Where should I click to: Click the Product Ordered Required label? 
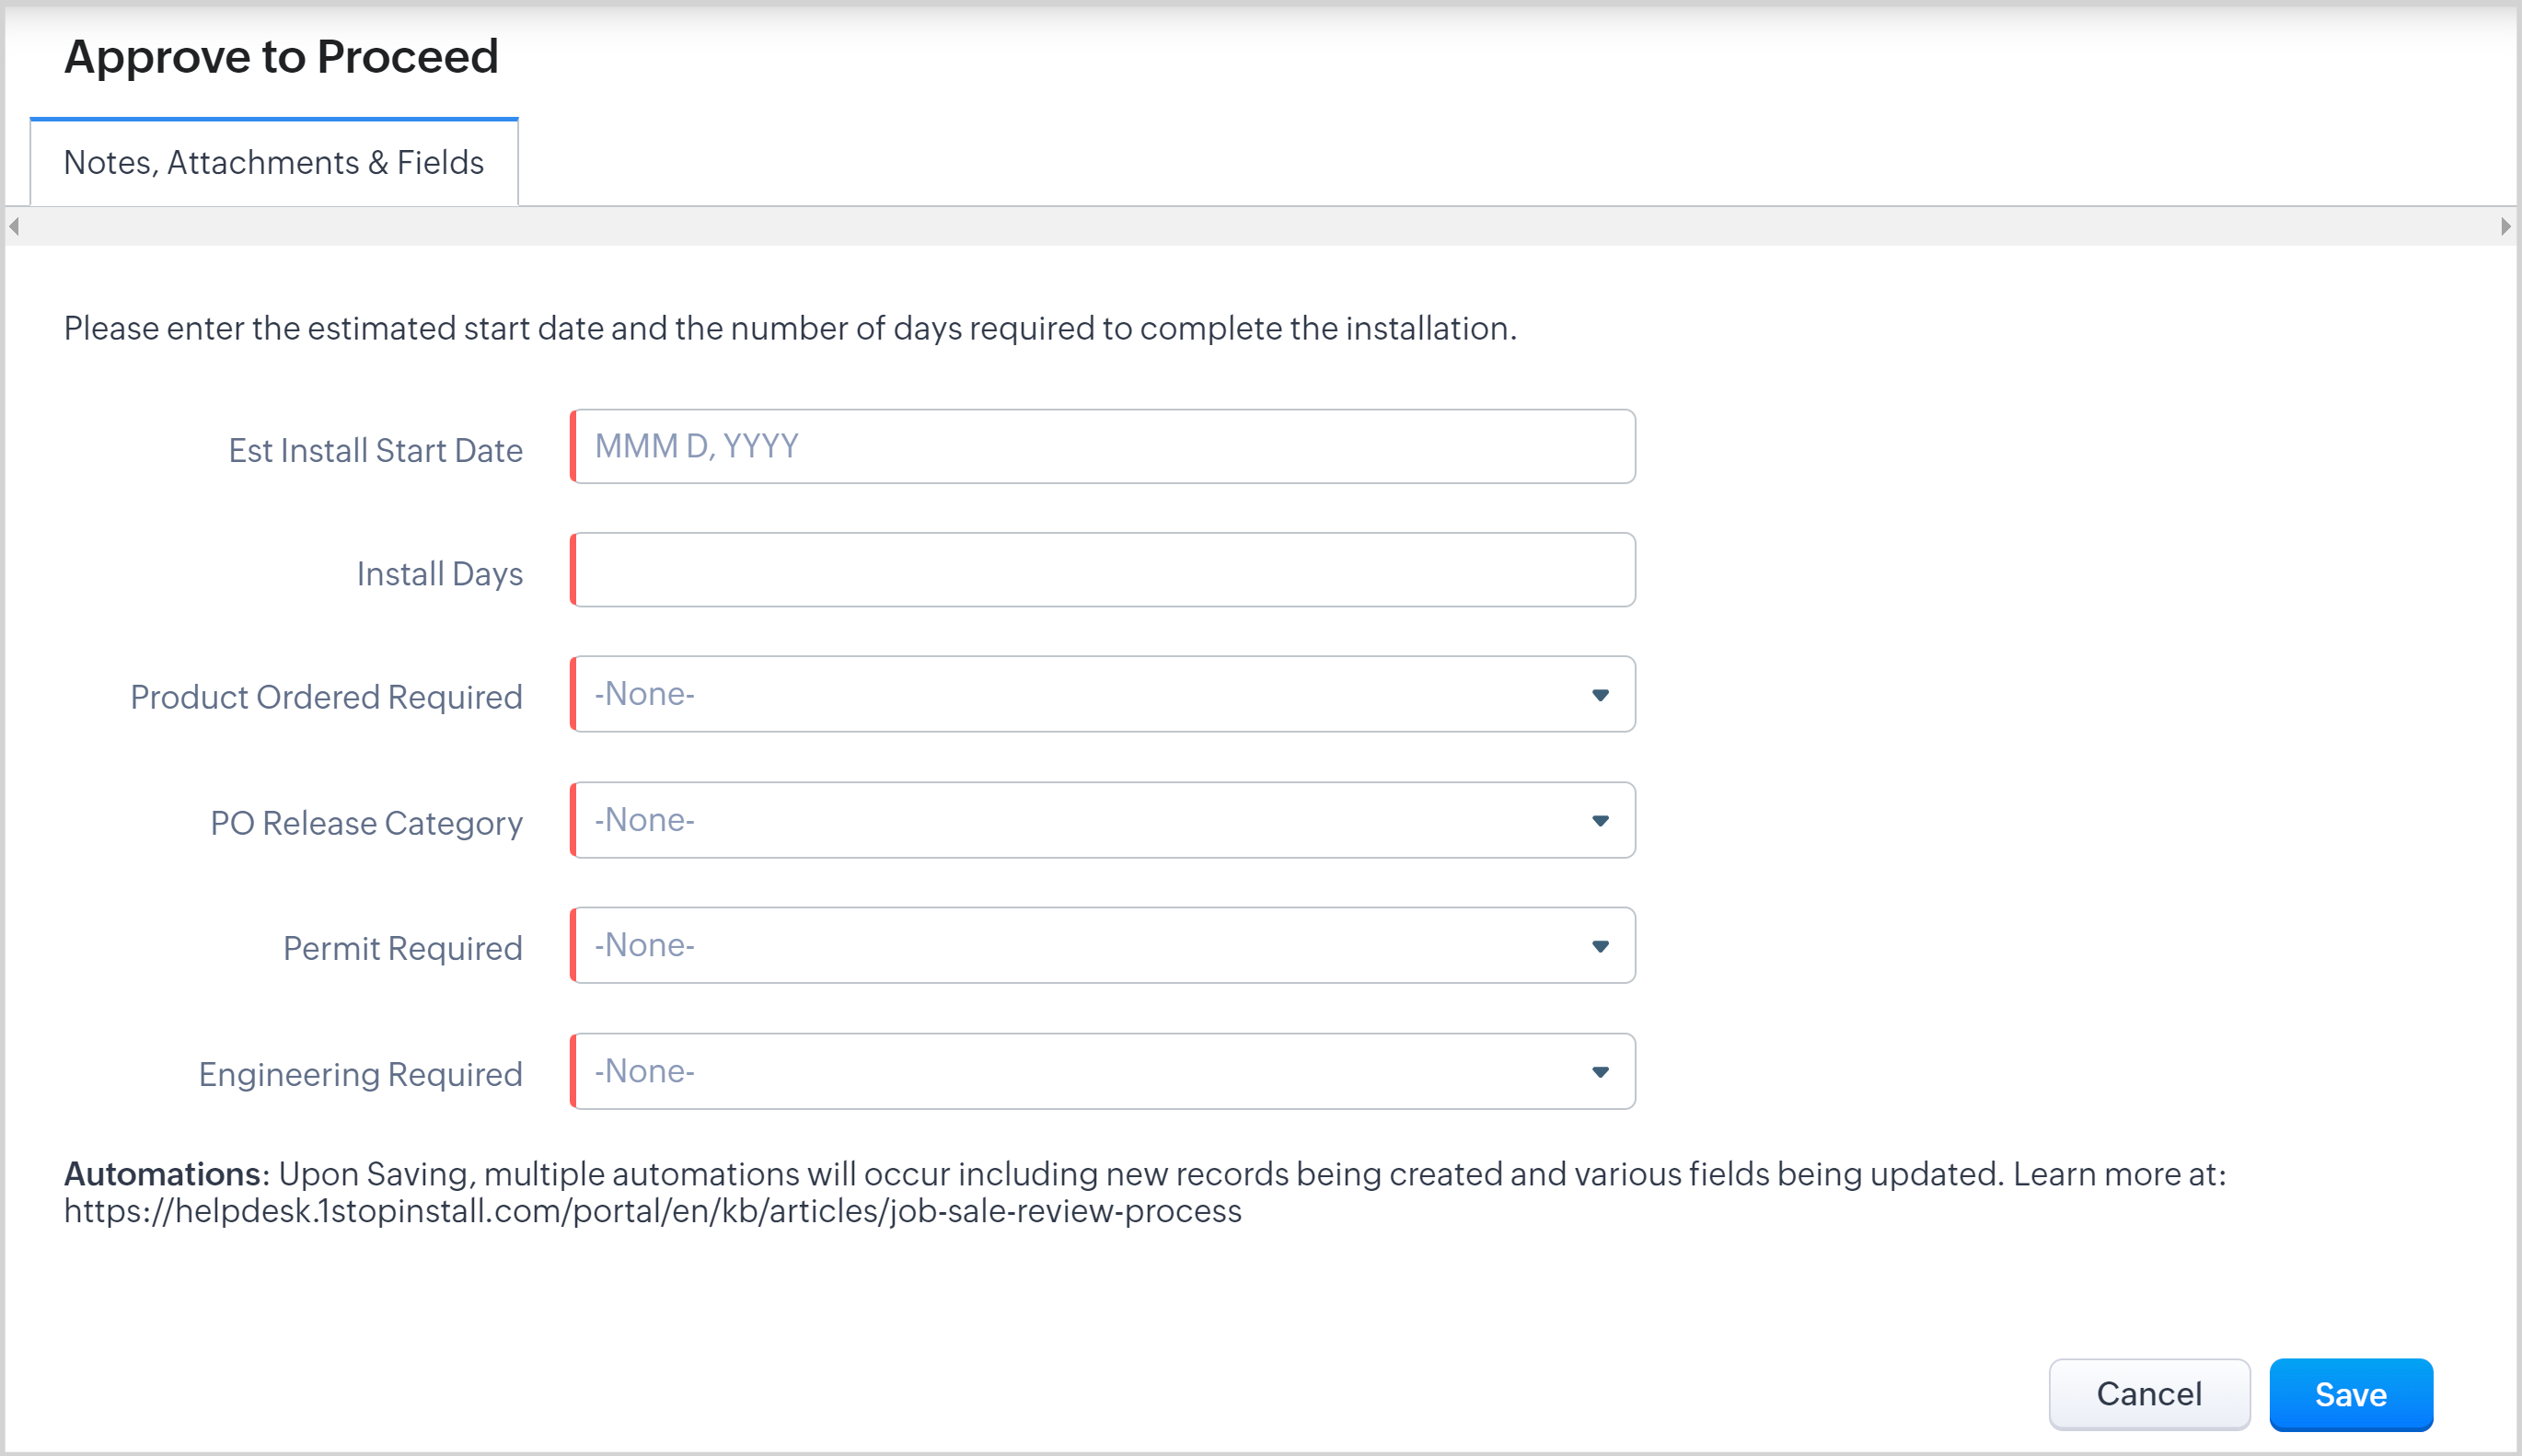coord(326,697)
